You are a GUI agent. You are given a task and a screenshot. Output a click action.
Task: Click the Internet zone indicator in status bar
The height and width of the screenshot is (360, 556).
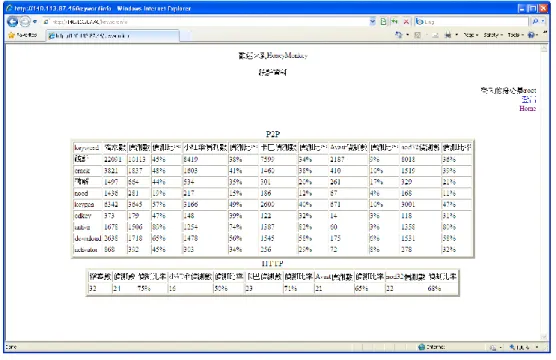[432, 347]
